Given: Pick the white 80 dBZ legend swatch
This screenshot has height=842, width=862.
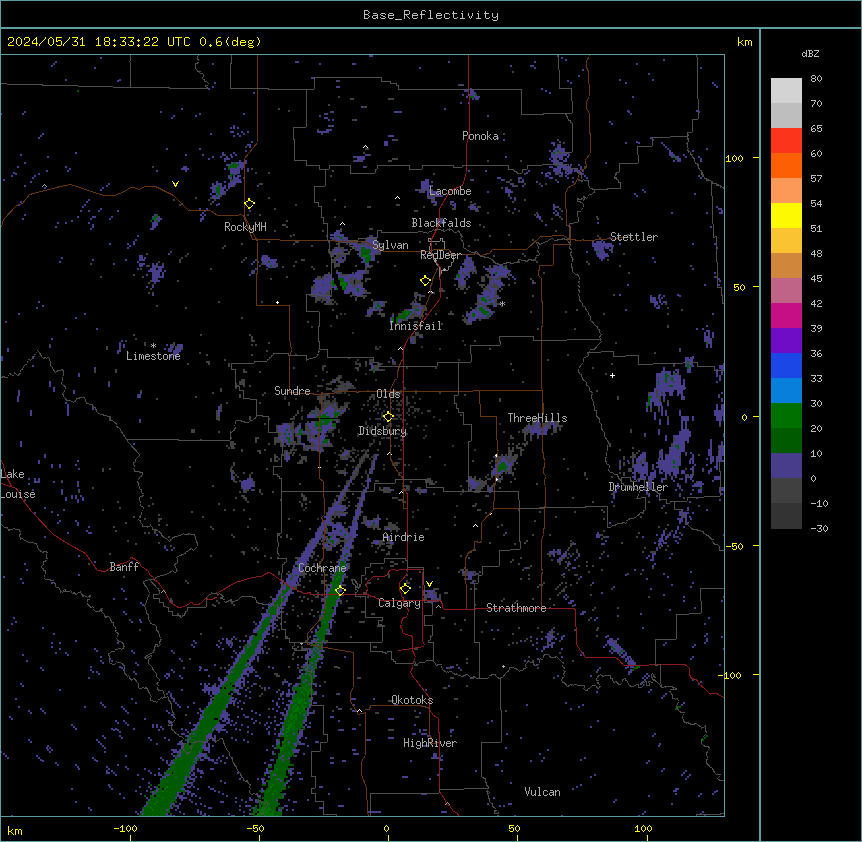Looking at the screenshot, I should point(786,91).
